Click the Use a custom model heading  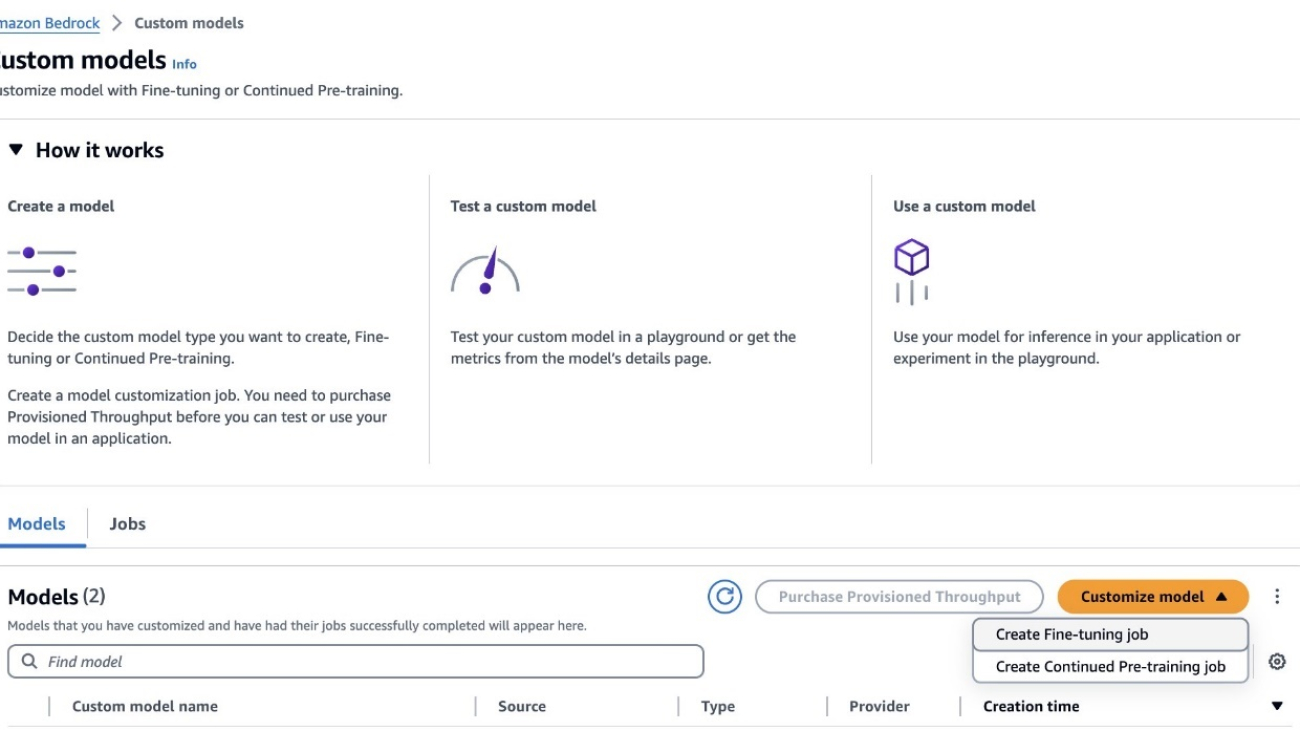(964, 206)
